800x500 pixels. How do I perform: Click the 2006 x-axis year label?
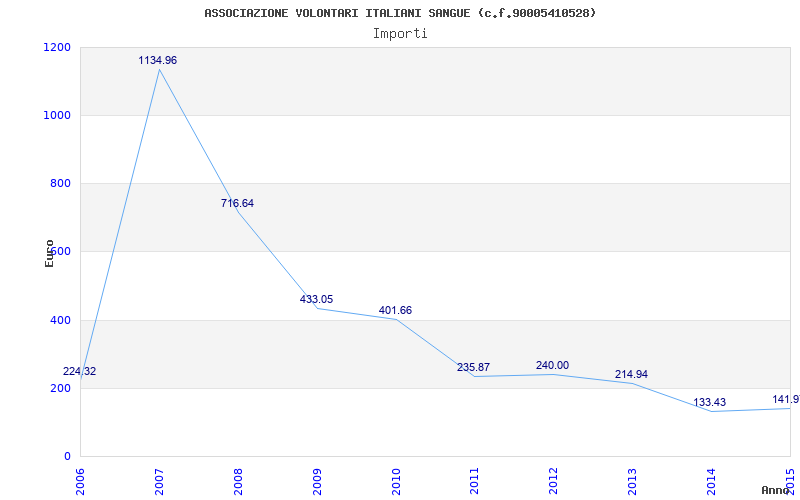[81, 481]
